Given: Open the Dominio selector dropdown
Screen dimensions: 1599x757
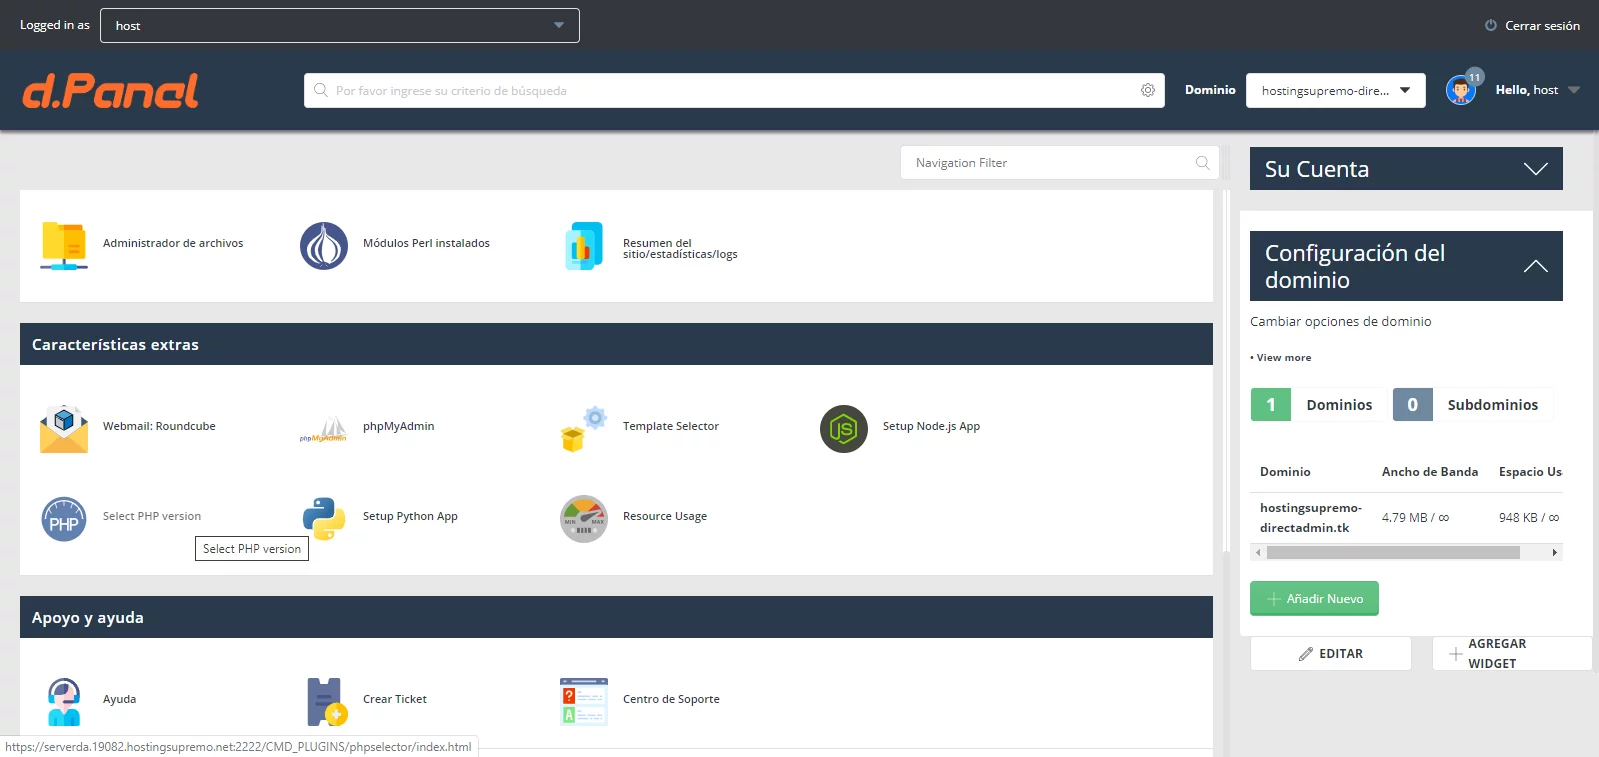Looking at the screenshot, I should 1335,91.
